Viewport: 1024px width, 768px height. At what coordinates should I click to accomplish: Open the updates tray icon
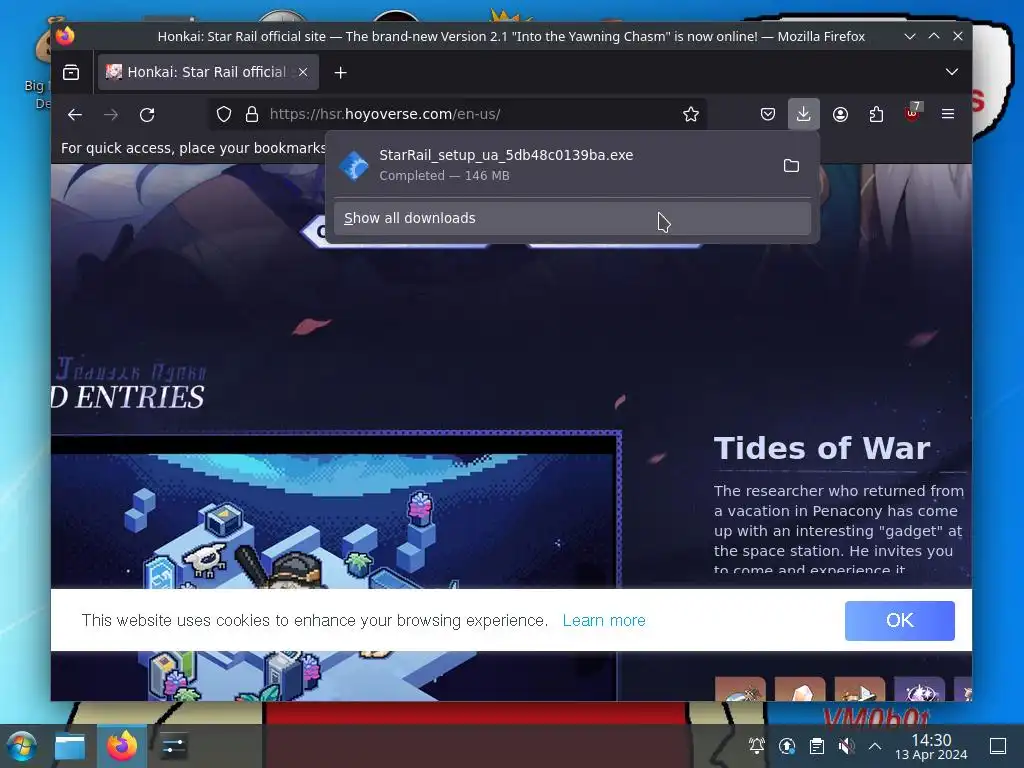(x=787, y=746)
